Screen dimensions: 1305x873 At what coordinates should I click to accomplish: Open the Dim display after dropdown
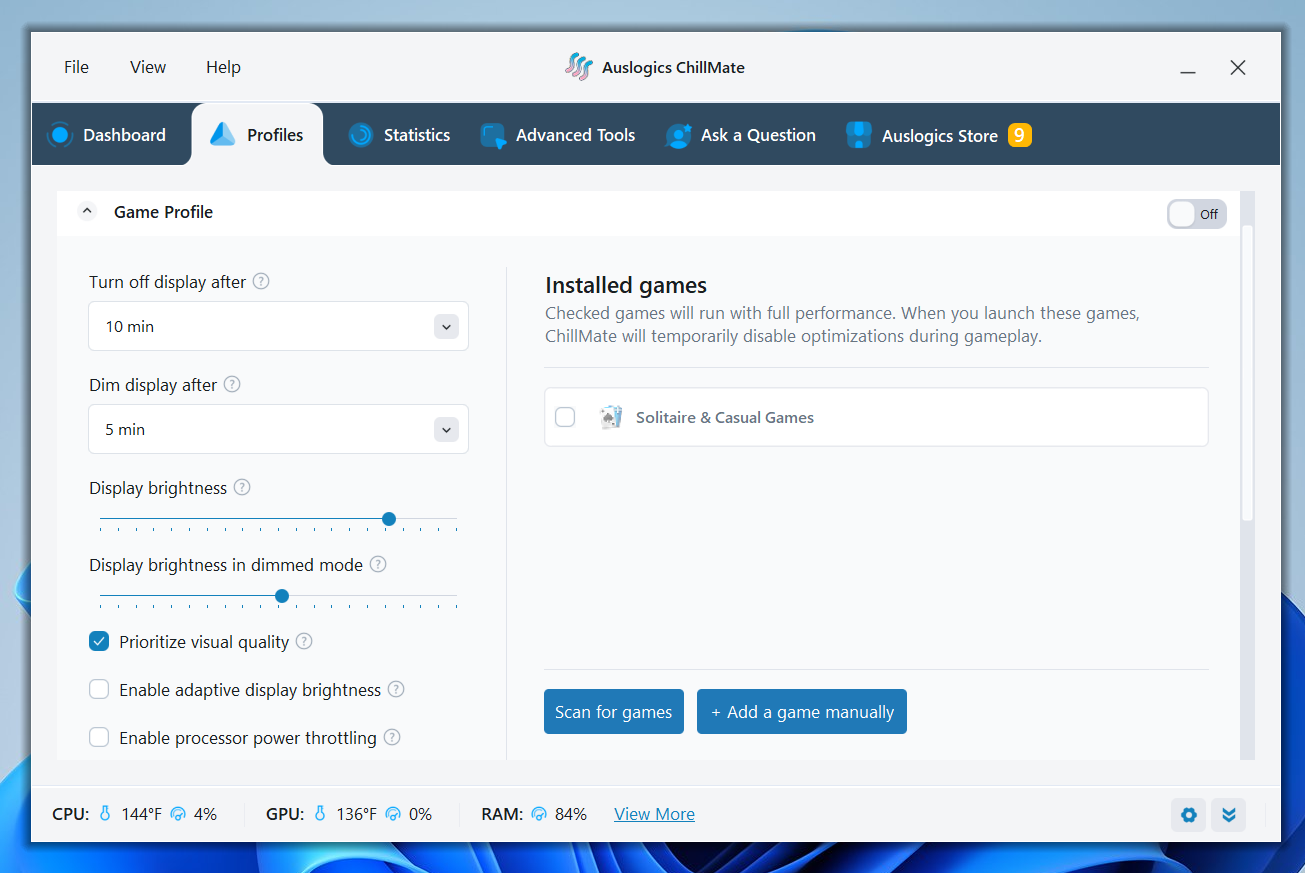446,430
